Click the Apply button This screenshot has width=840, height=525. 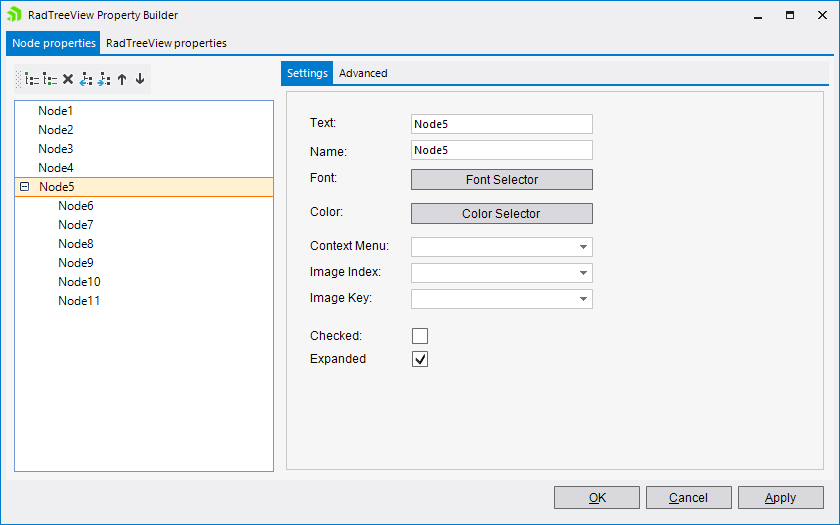point(781,498)
